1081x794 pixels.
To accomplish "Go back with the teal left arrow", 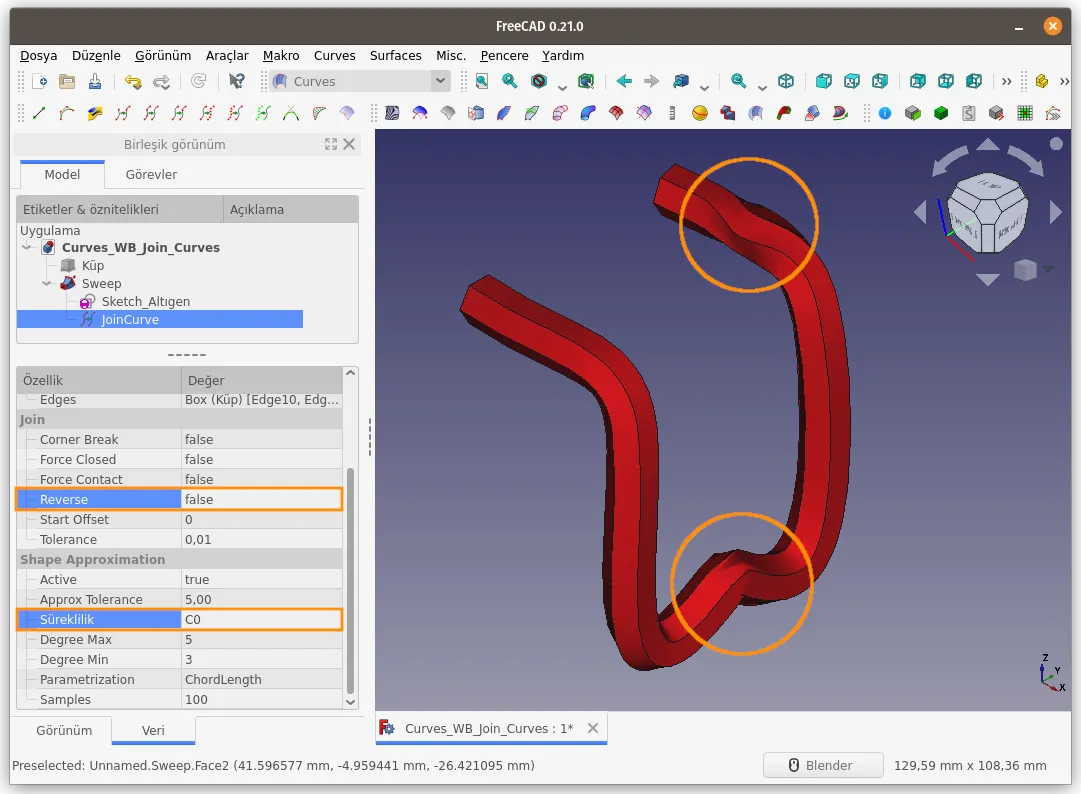I will click(x=624, y=81).
